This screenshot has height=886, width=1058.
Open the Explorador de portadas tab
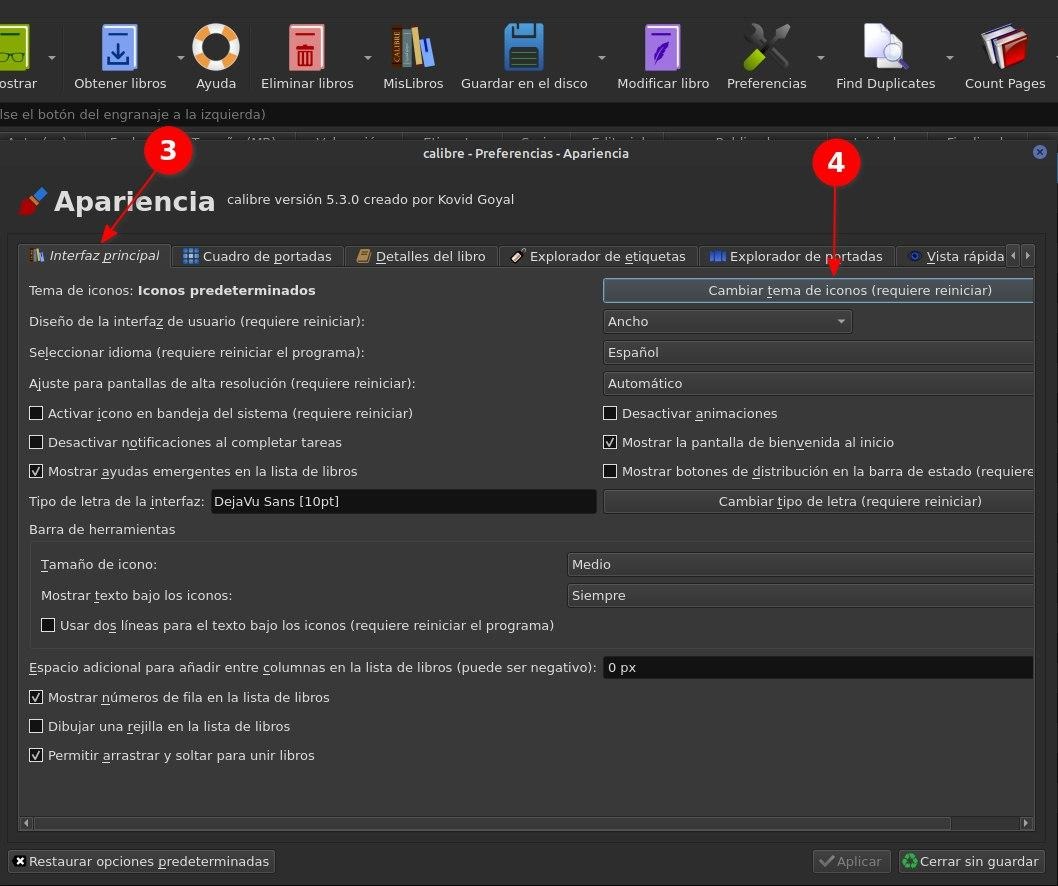pyautogui.click(x=796, y=256)
